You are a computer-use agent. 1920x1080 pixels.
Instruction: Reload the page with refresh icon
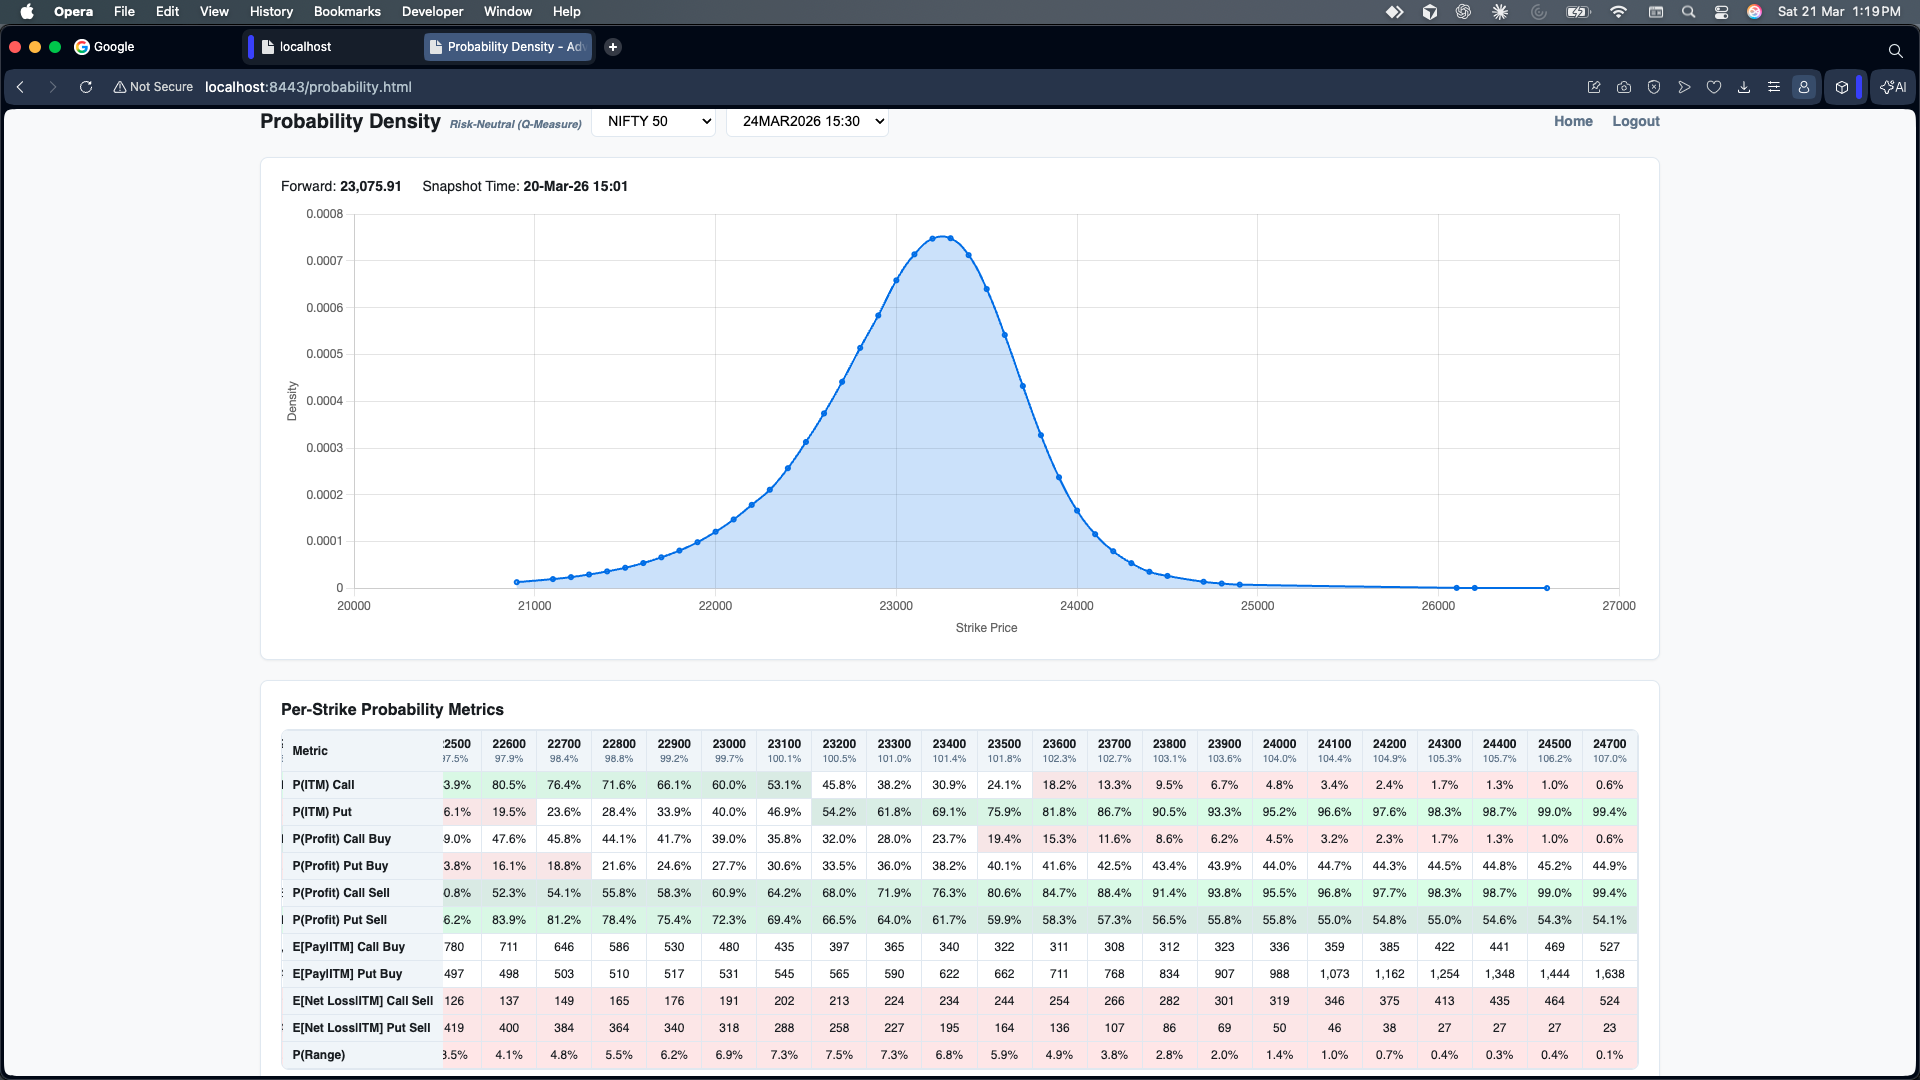pos(86,87)
